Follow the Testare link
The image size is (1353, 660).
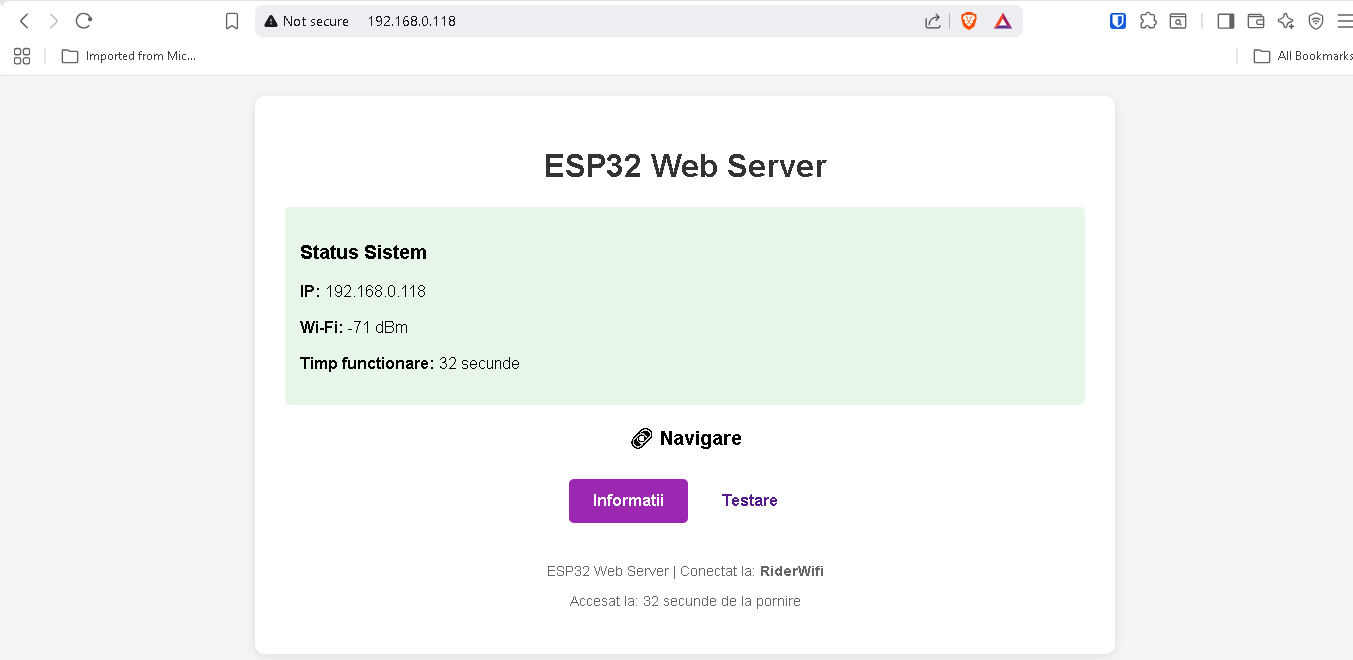pos(749,501)
